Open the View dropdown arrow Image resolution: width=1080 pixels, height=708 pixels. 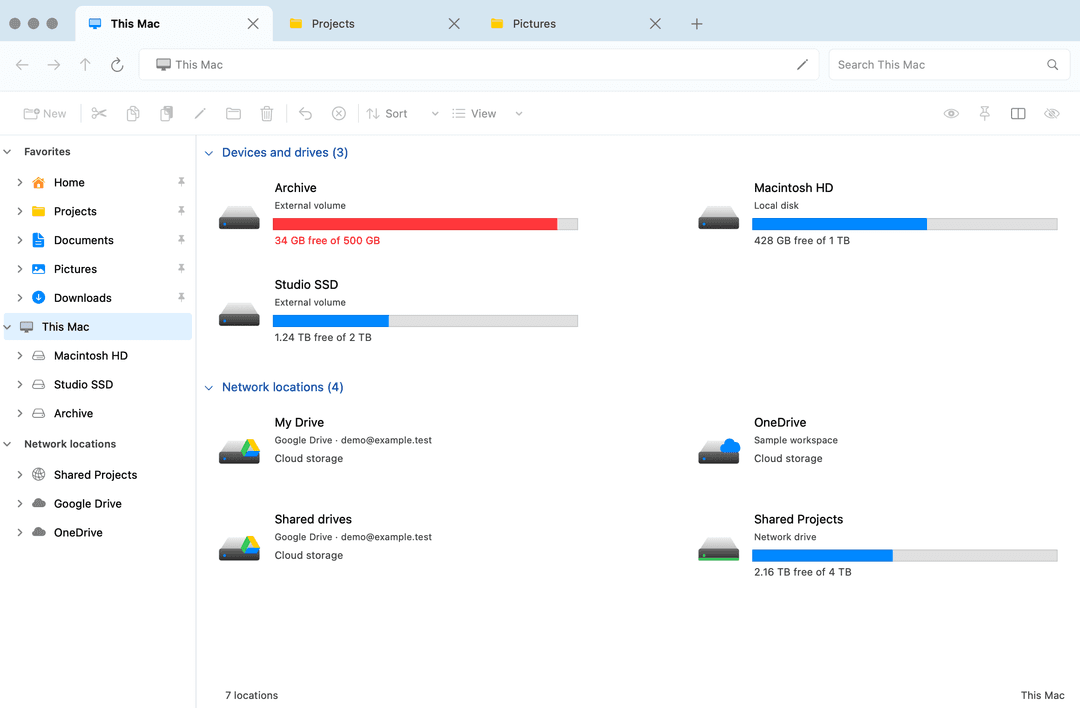(519, 114)
